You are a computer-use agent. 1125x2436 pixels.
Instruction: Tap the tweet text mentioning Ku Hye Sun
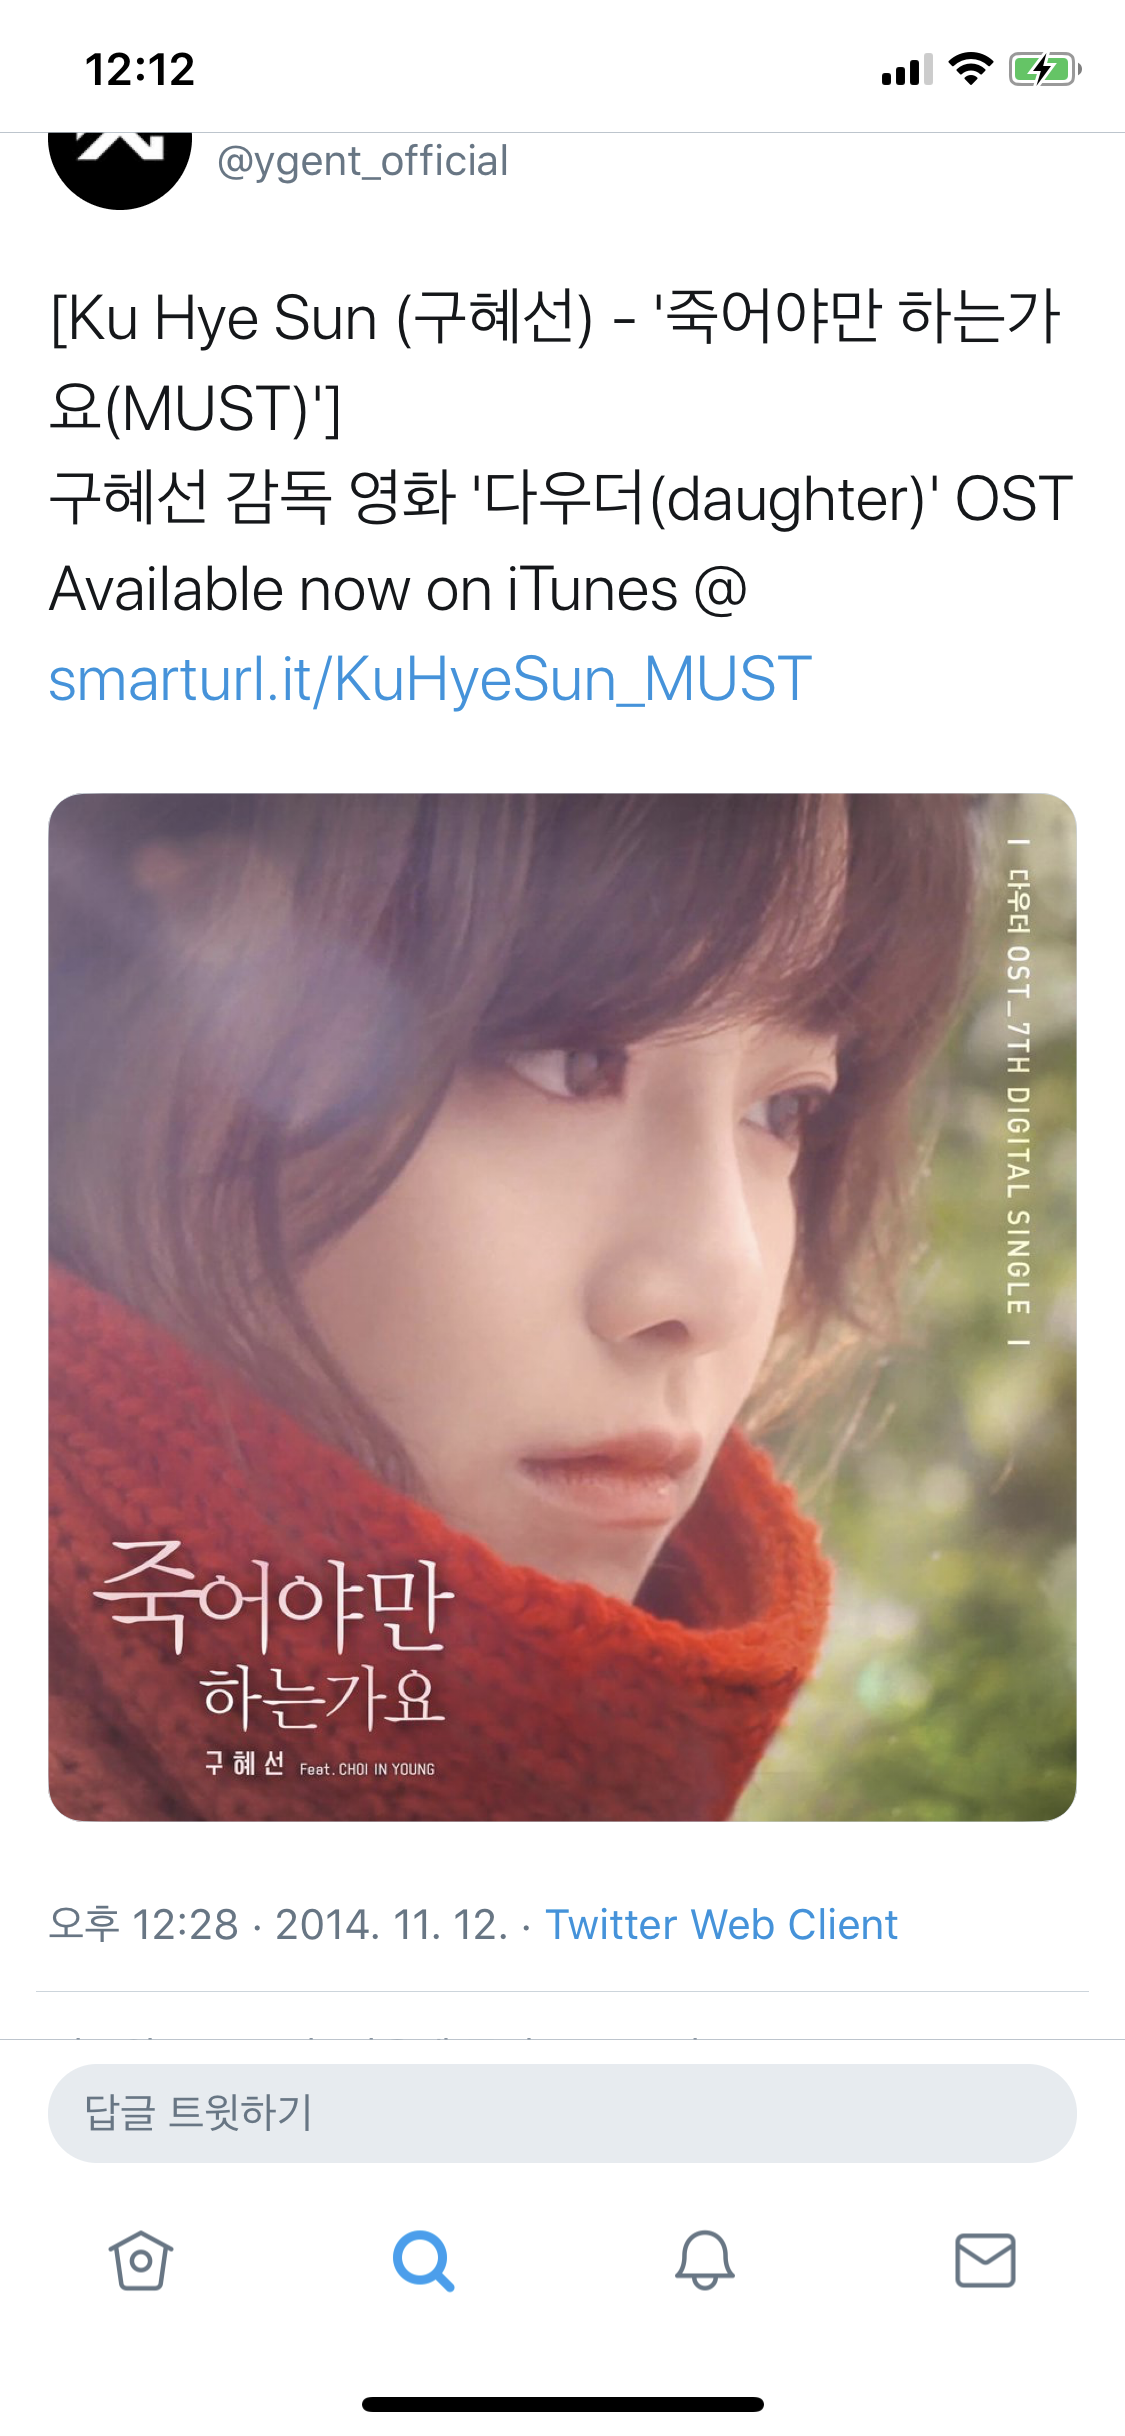(x=560, y=452)
